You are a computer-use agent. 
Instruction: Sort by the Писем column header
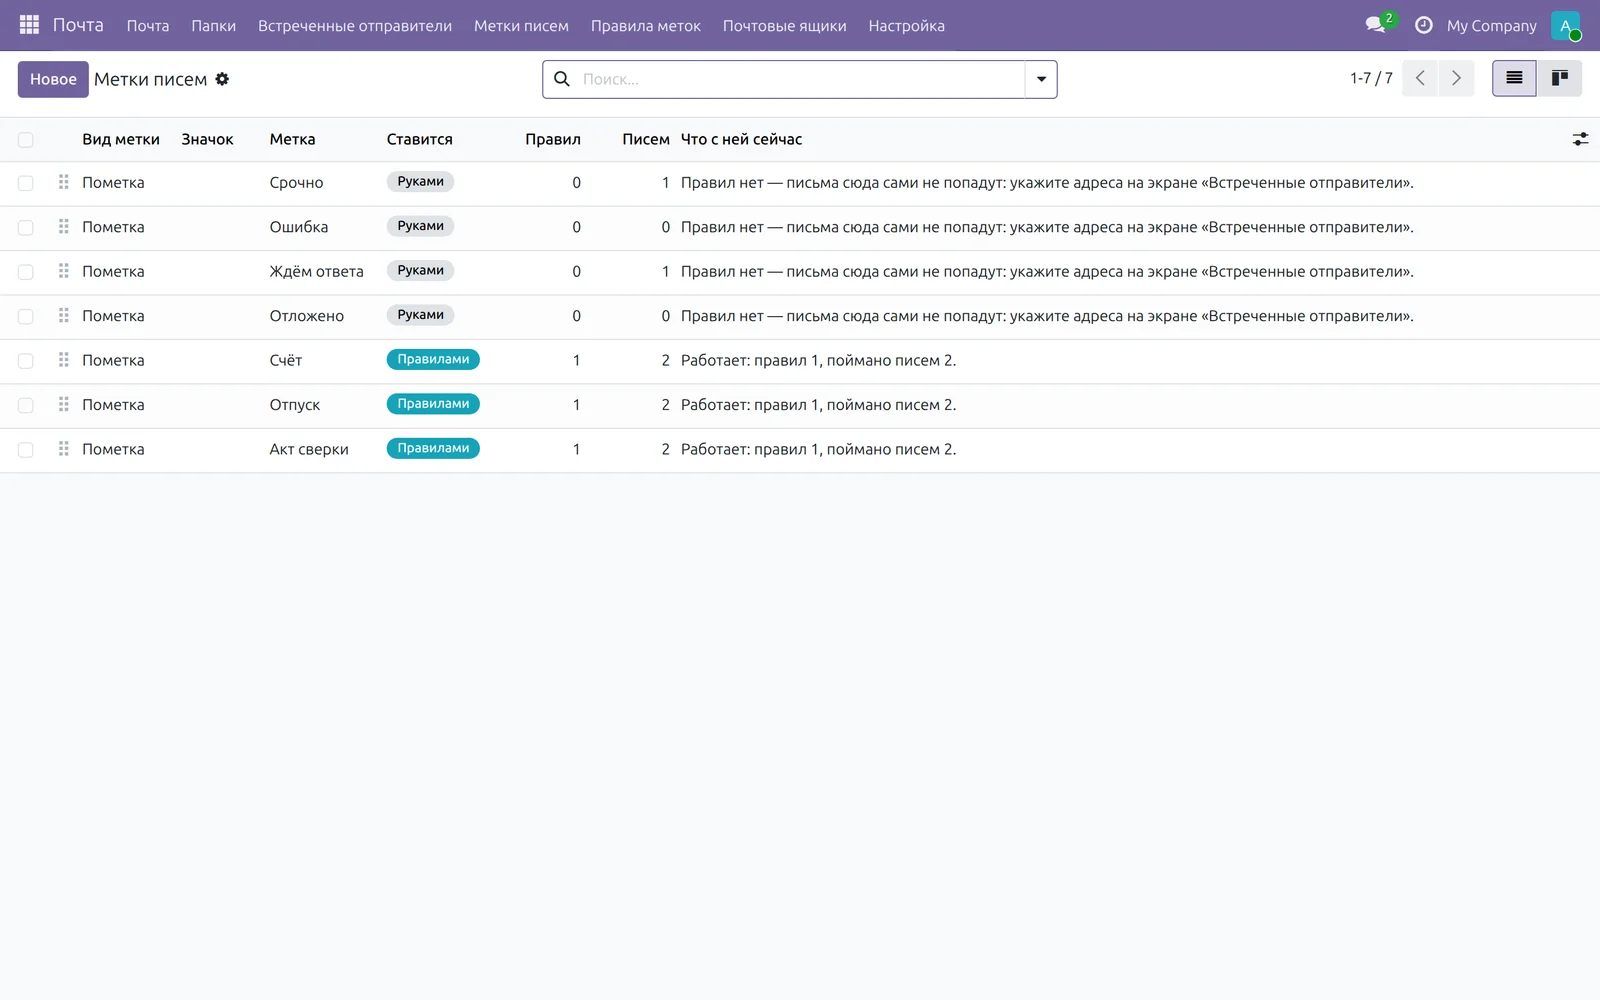[x=645, y=139]
